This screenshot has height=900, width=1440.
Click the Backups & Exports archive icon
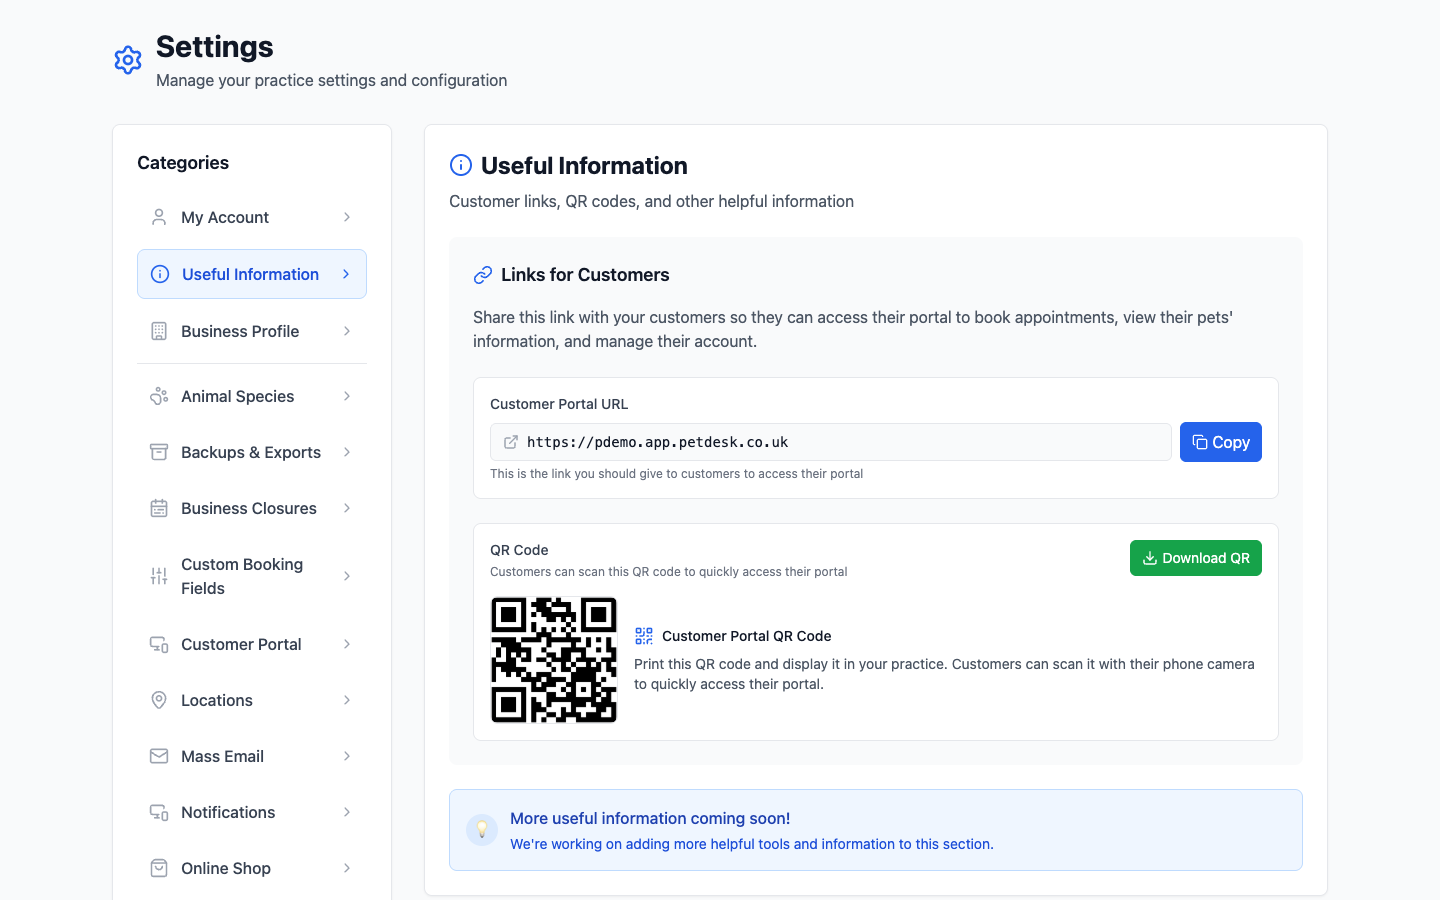coord(159,452)
